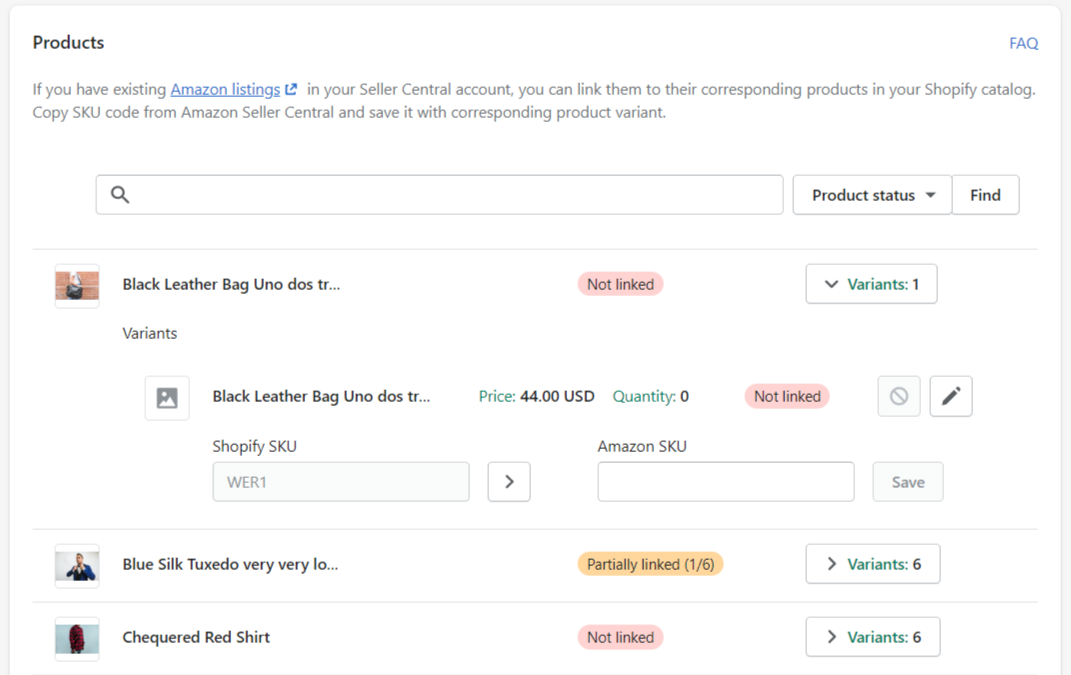Click the Save button for Amazon SKU
Image resolution: width=1071 pixels, height=675 pixels.
pyautogui.click(x=908, y=482)
